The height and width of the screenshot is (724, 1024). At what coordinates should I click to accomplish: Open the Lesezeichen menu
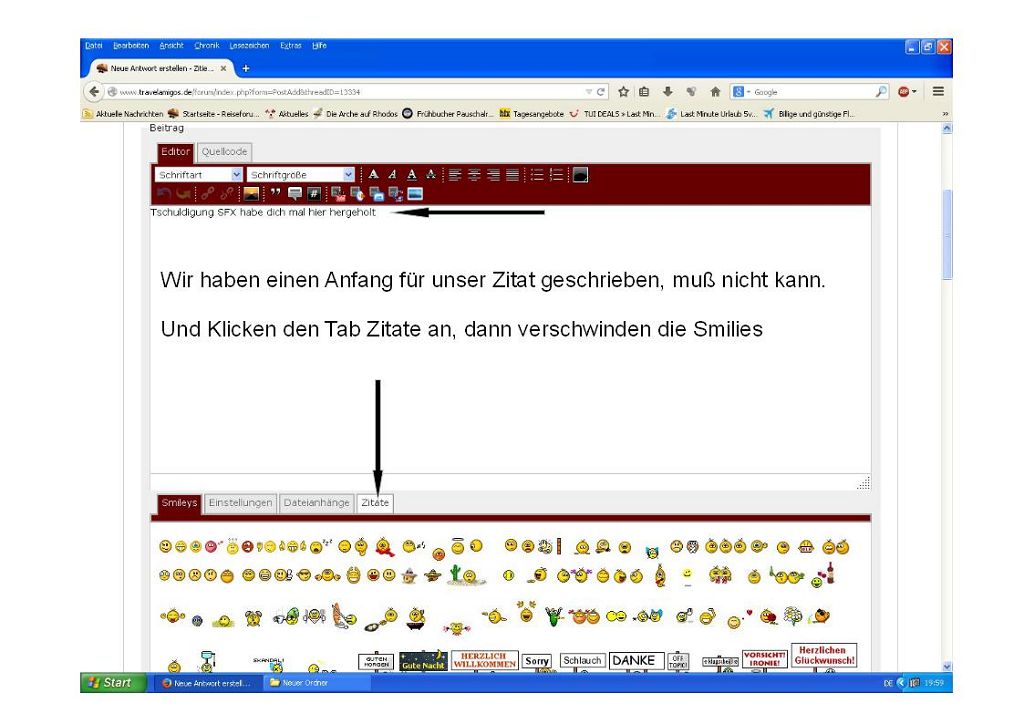point(248,46)
